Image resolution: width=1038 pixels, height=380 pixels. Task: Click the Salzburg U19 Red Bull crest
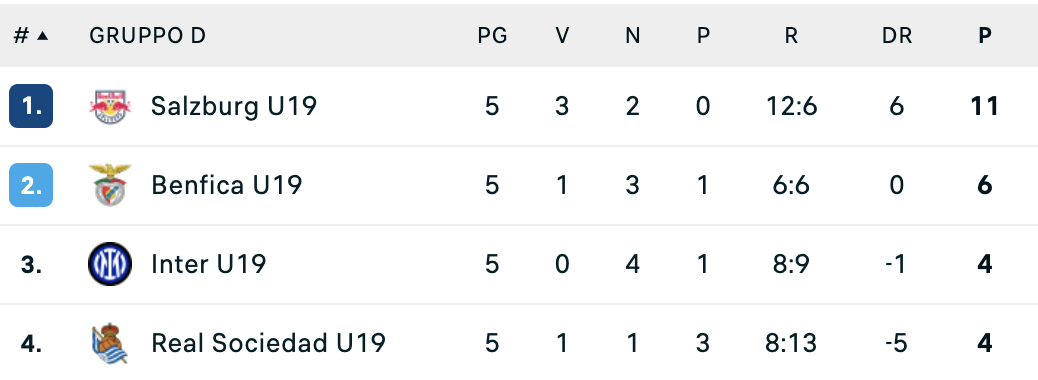[x=110, y=106]
